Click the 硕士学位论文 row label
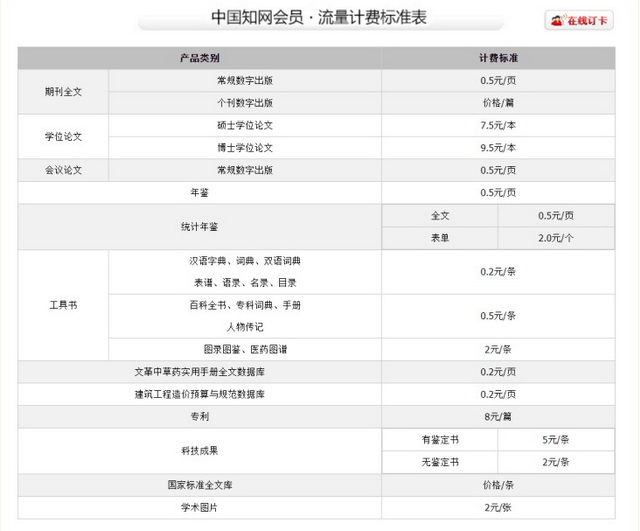Image resolution: width=640 pixels, height=531 pixels. tap(244, 125)
